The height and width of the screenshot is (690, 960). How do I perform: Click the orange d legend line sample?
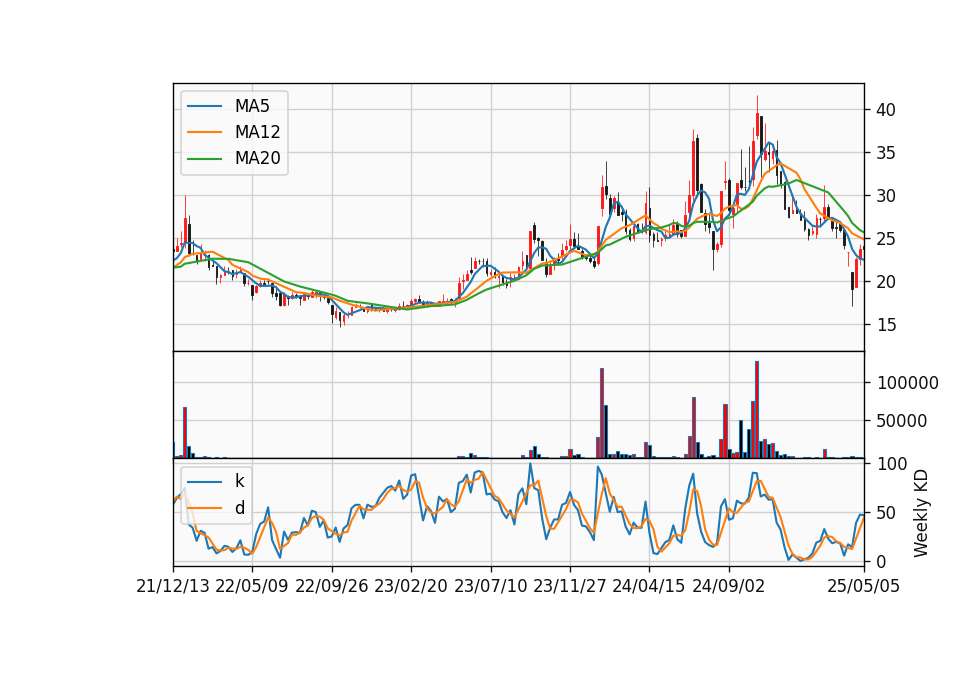pos(204,508)
